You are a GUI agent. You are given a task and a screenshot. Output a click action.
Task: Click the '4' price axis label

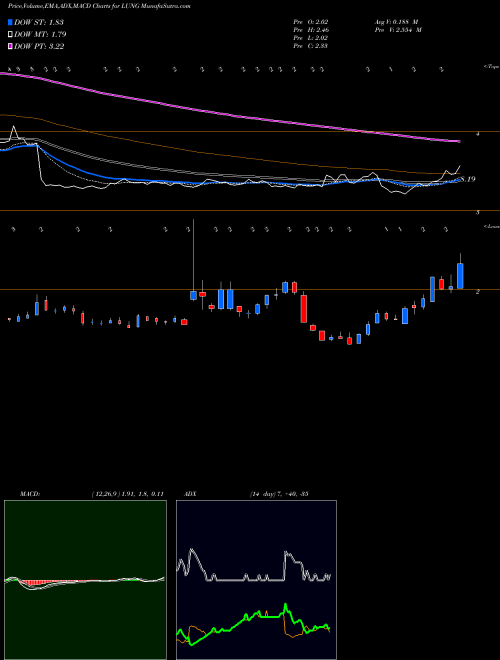(x=478, y=134)
